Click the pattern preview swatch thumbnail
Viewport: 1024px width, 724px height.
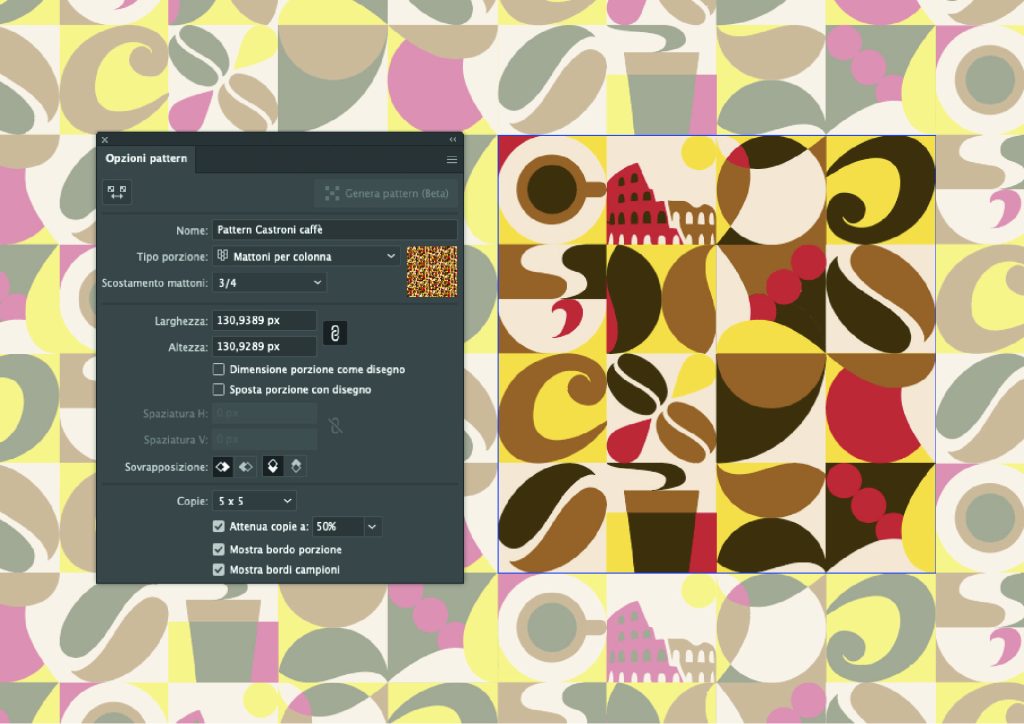point(431,271)
